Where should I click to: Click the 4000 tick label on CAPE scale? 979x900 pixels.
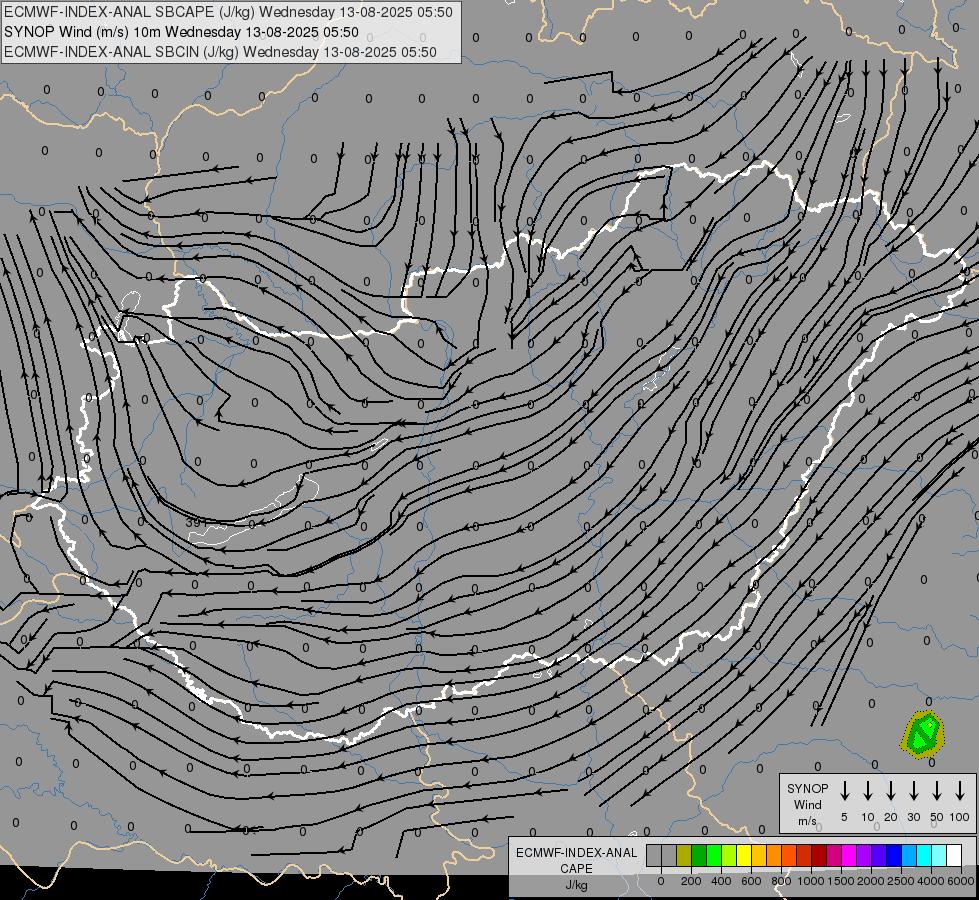(930, 881)
